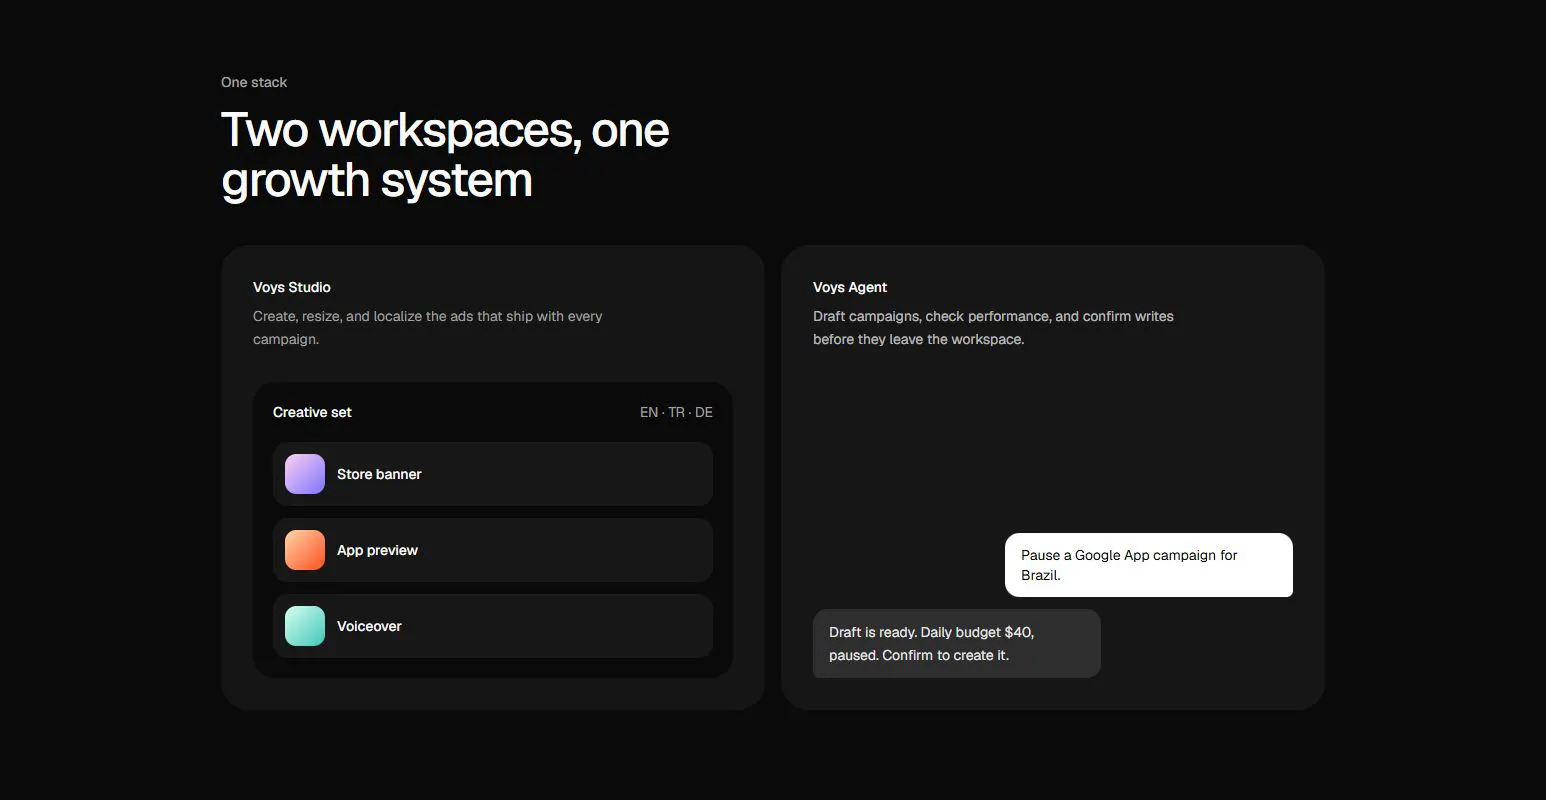Click the purple Store banner icon
Image resolution: width=1546 pixels, height=800 pixels.
305,474
